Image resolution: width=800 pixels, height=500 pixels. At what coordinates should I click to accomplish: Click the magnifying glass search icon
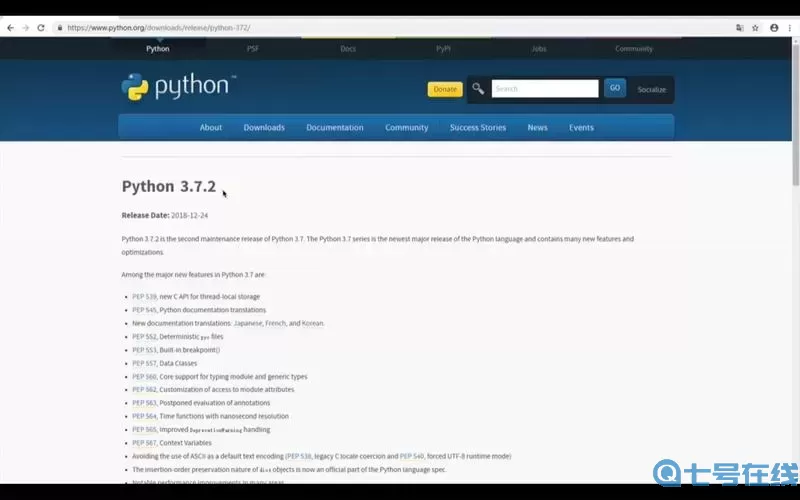point(478,89)
